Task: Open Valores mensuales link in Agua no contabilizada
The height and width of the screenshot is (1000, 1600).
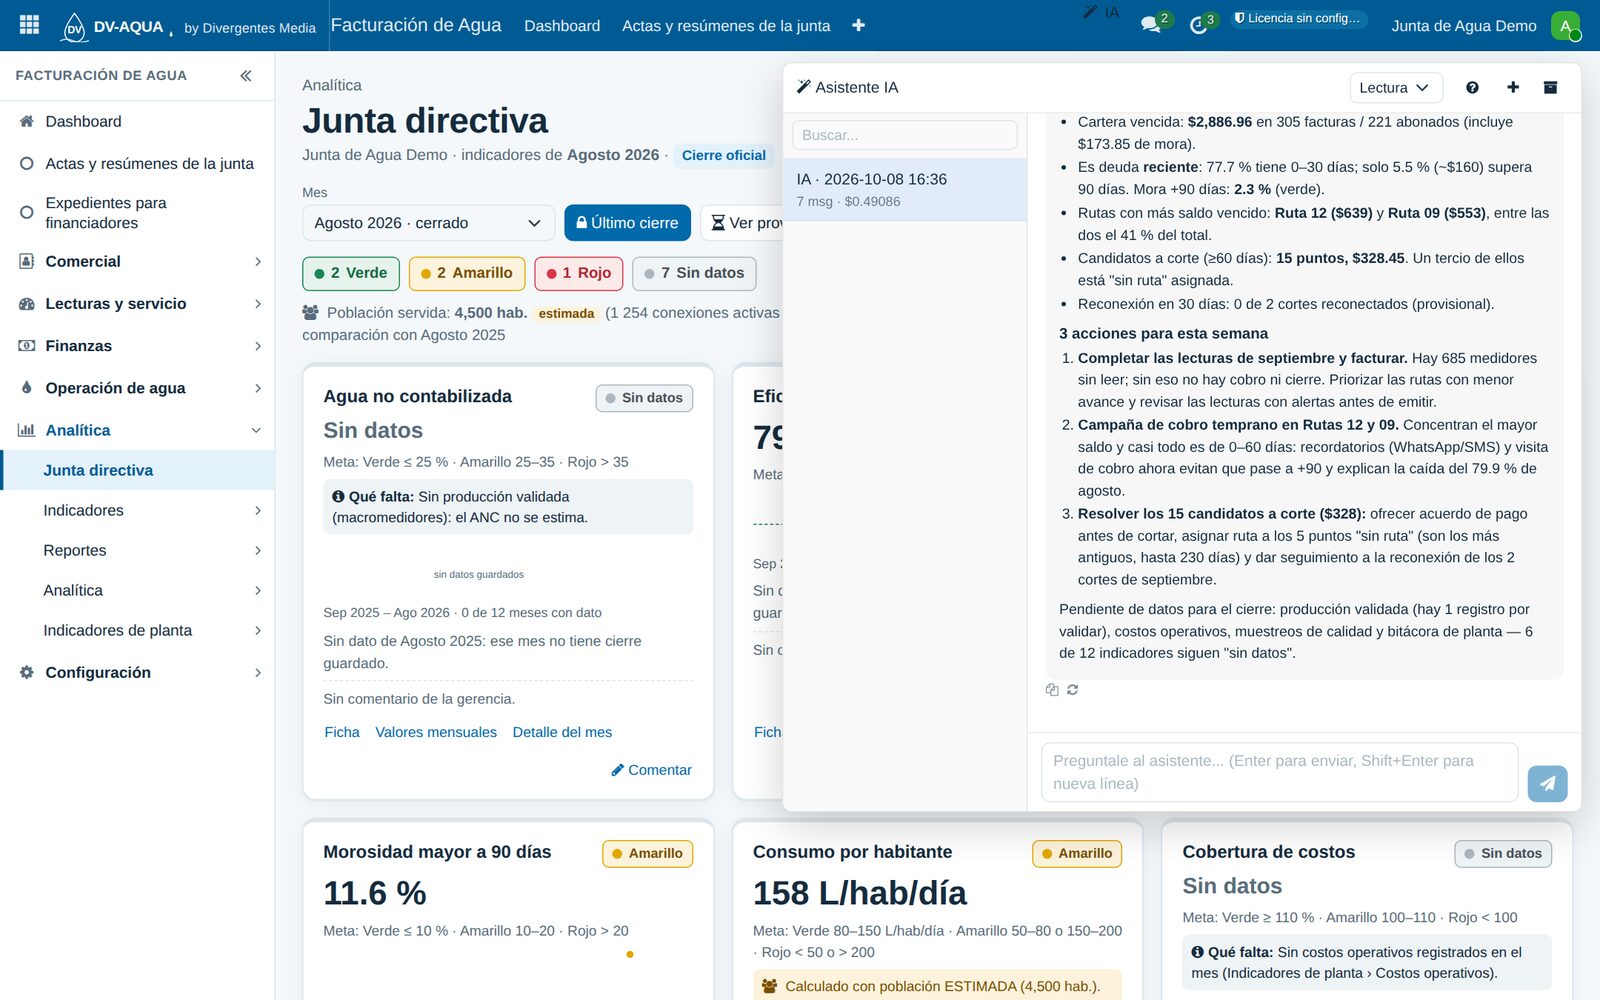Action: pos(436,733)
